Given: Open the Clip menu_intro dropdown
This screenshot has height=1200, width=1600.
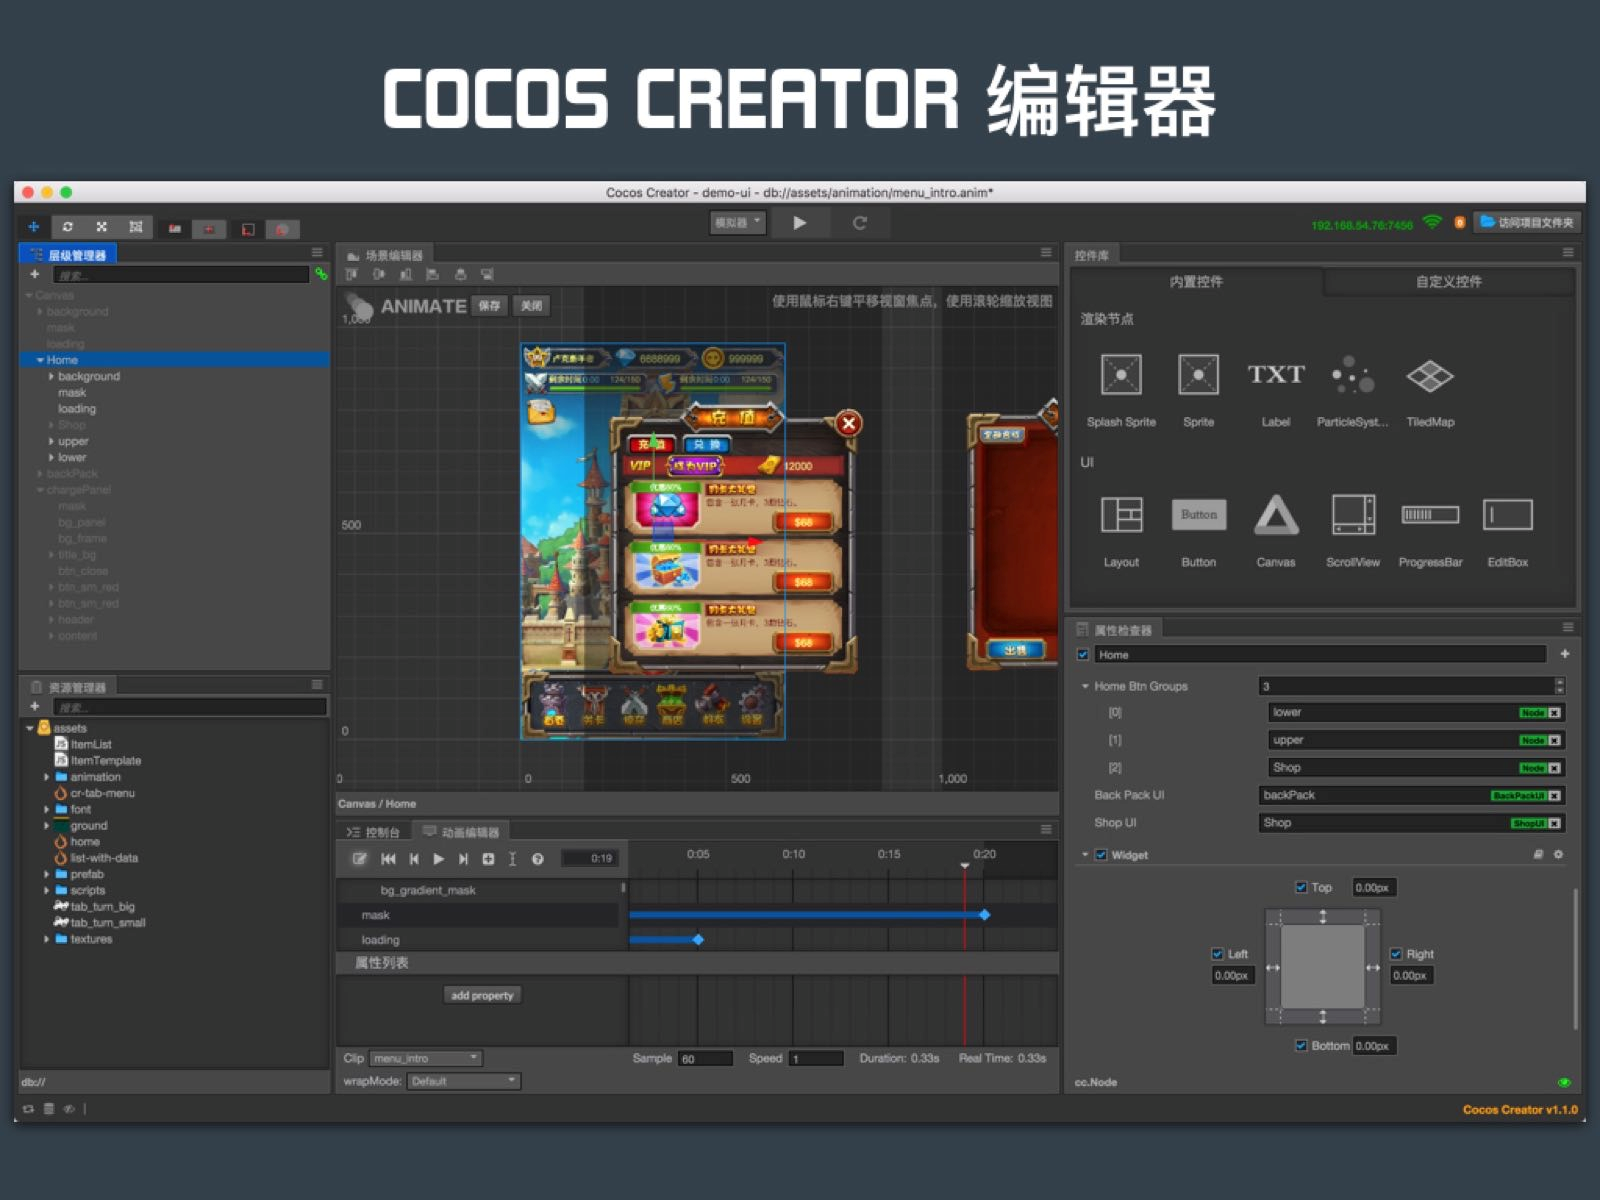Looking at the screenshot, I should click(426, 1058).
